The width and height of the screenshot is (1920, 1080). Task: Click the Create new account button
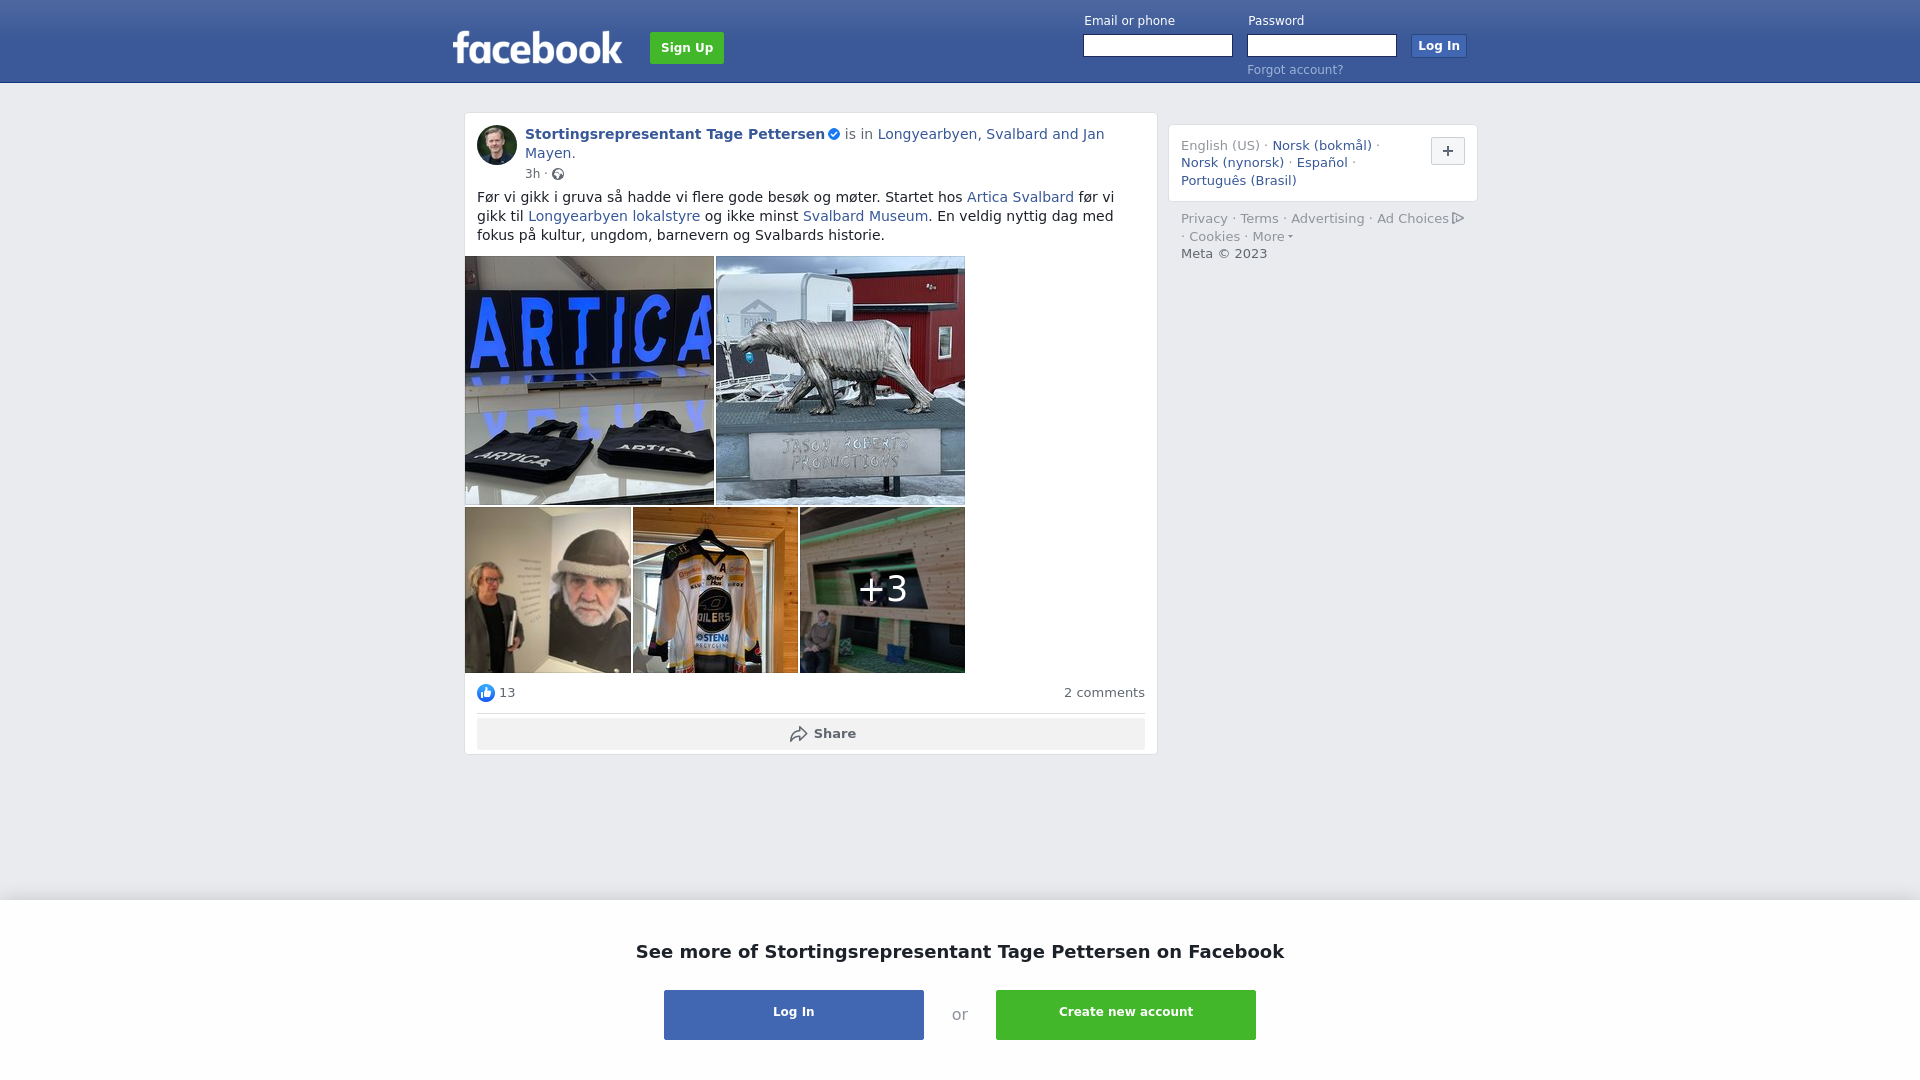point(1126,1015)
